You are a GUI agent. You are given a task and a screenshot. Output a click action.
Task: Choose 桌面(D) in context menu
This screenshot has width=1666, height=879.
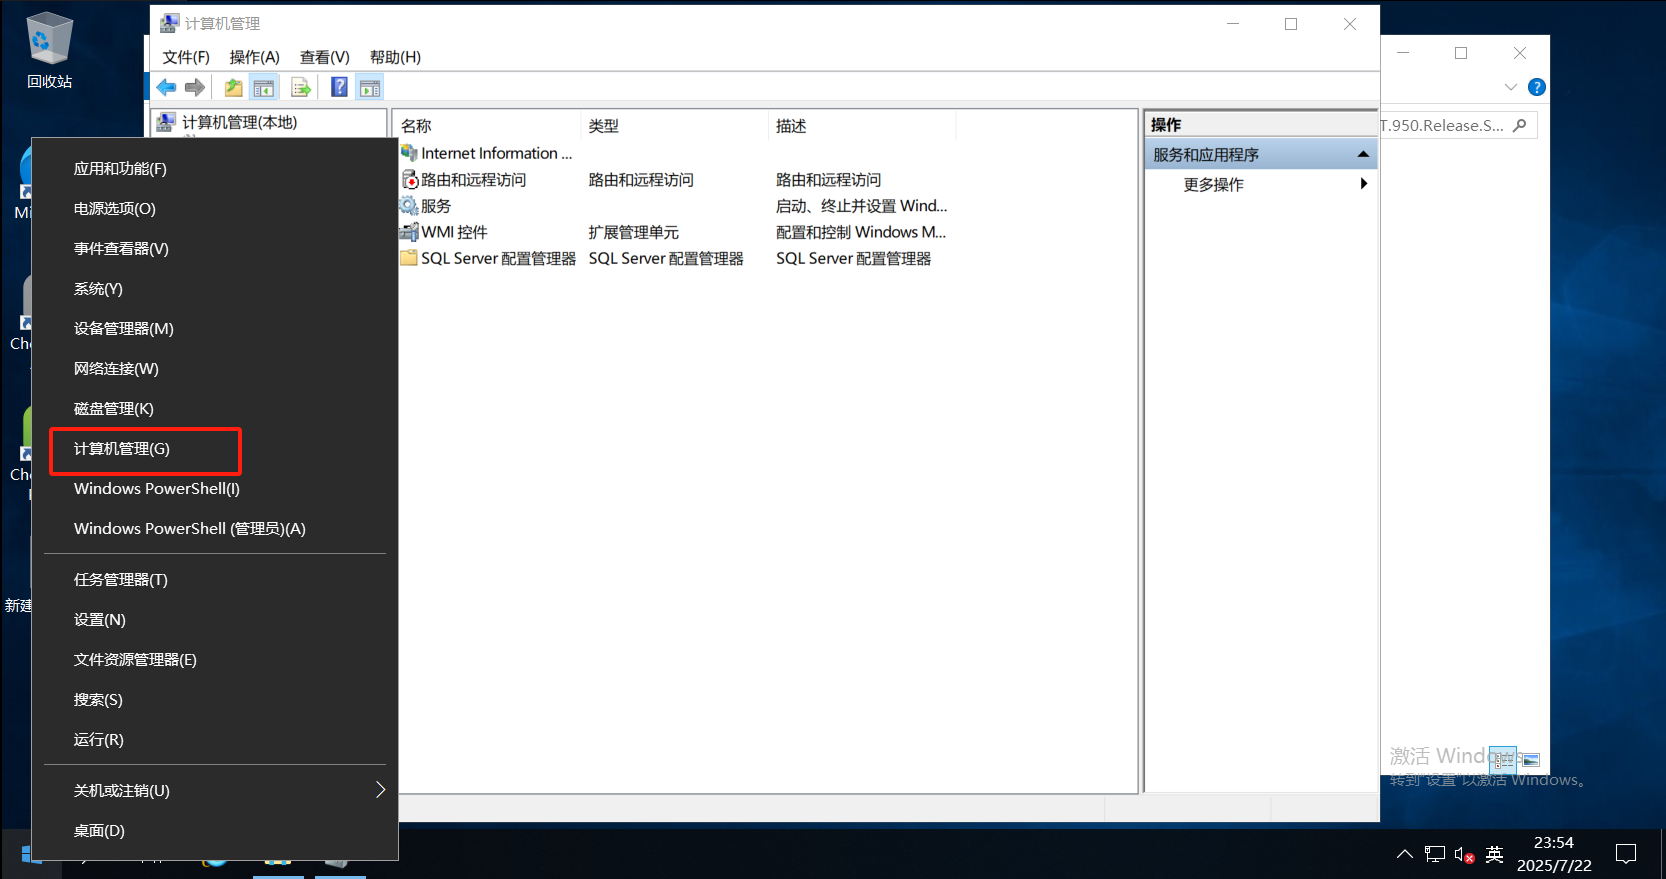click(x=215, y=830)
